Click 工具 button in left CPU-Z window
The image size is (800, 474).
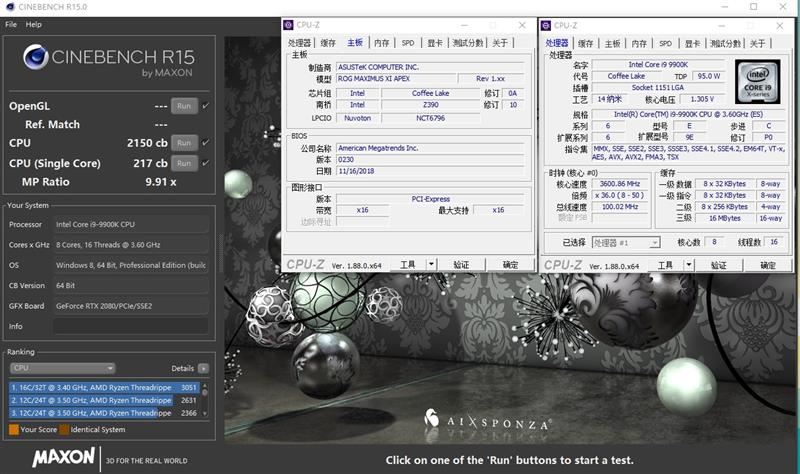tap(408, 264)
